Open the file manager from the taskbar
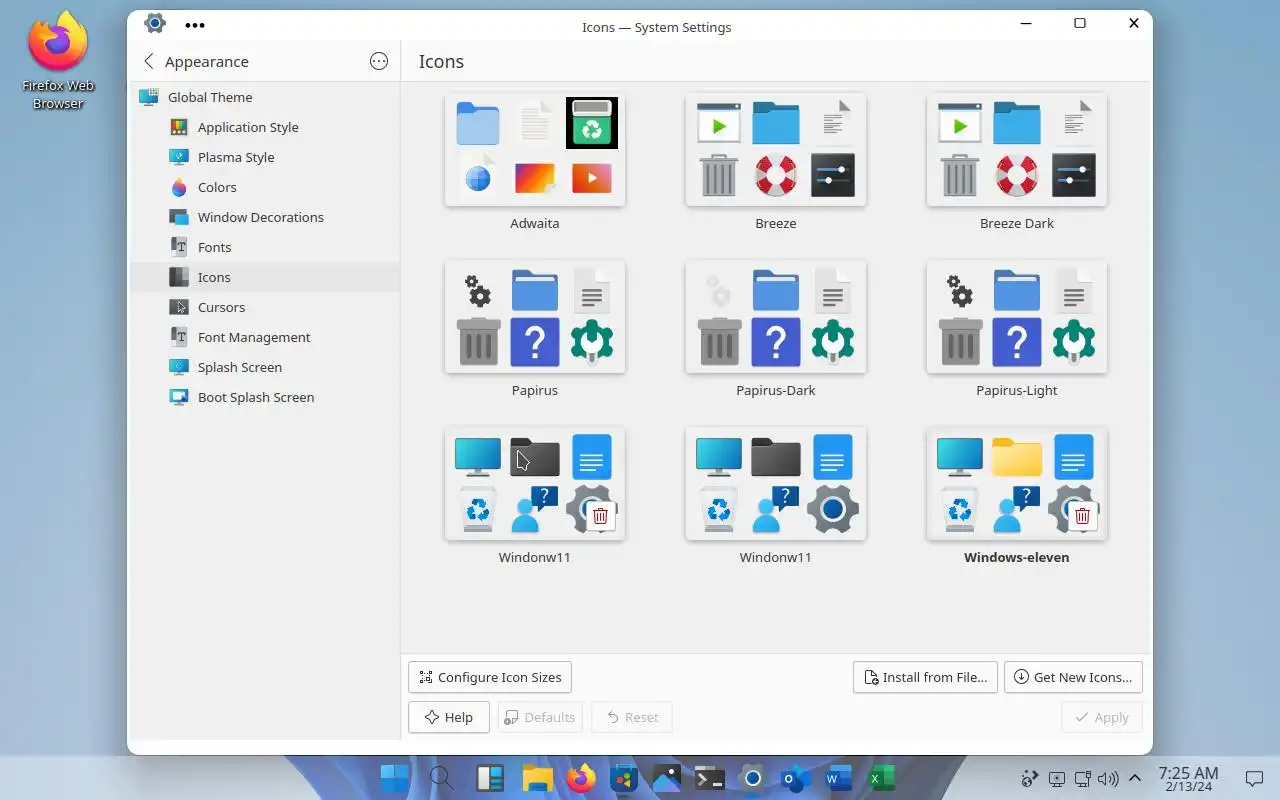1280x800 pixels. [537, 778]
